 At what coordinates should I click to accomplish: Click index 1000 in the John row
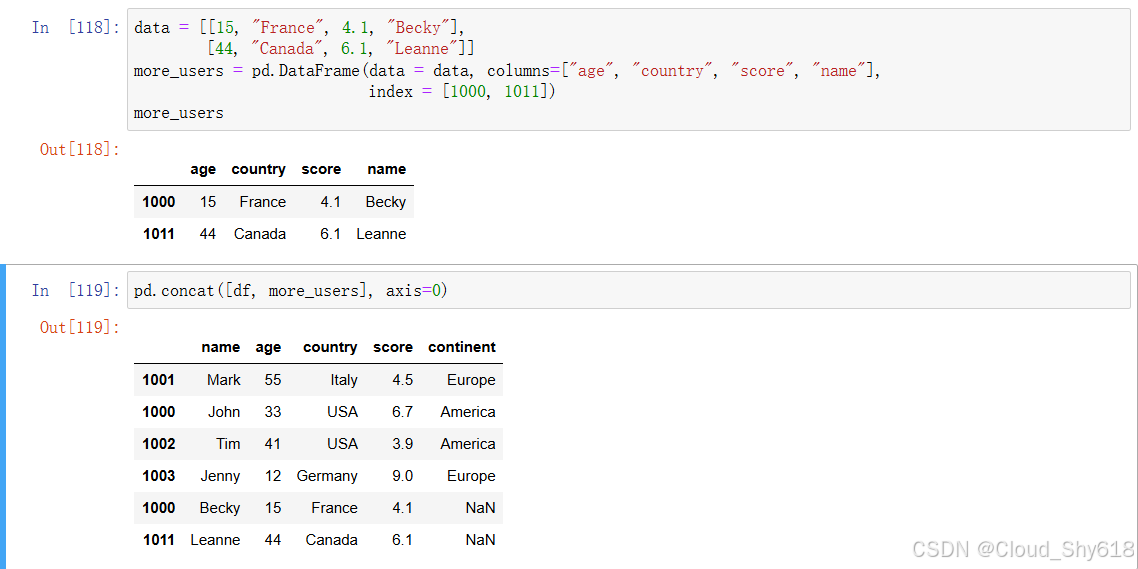tap(158, 412)
